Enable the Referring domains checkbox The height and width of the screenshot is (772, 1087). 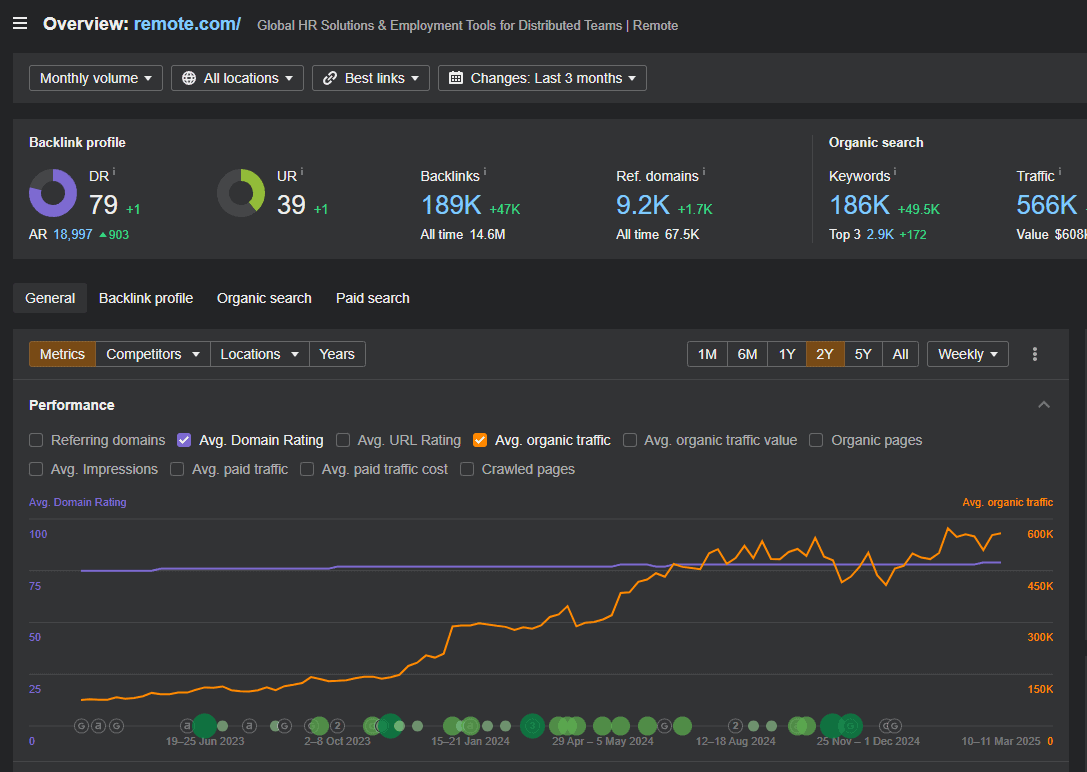pos(37,440)
